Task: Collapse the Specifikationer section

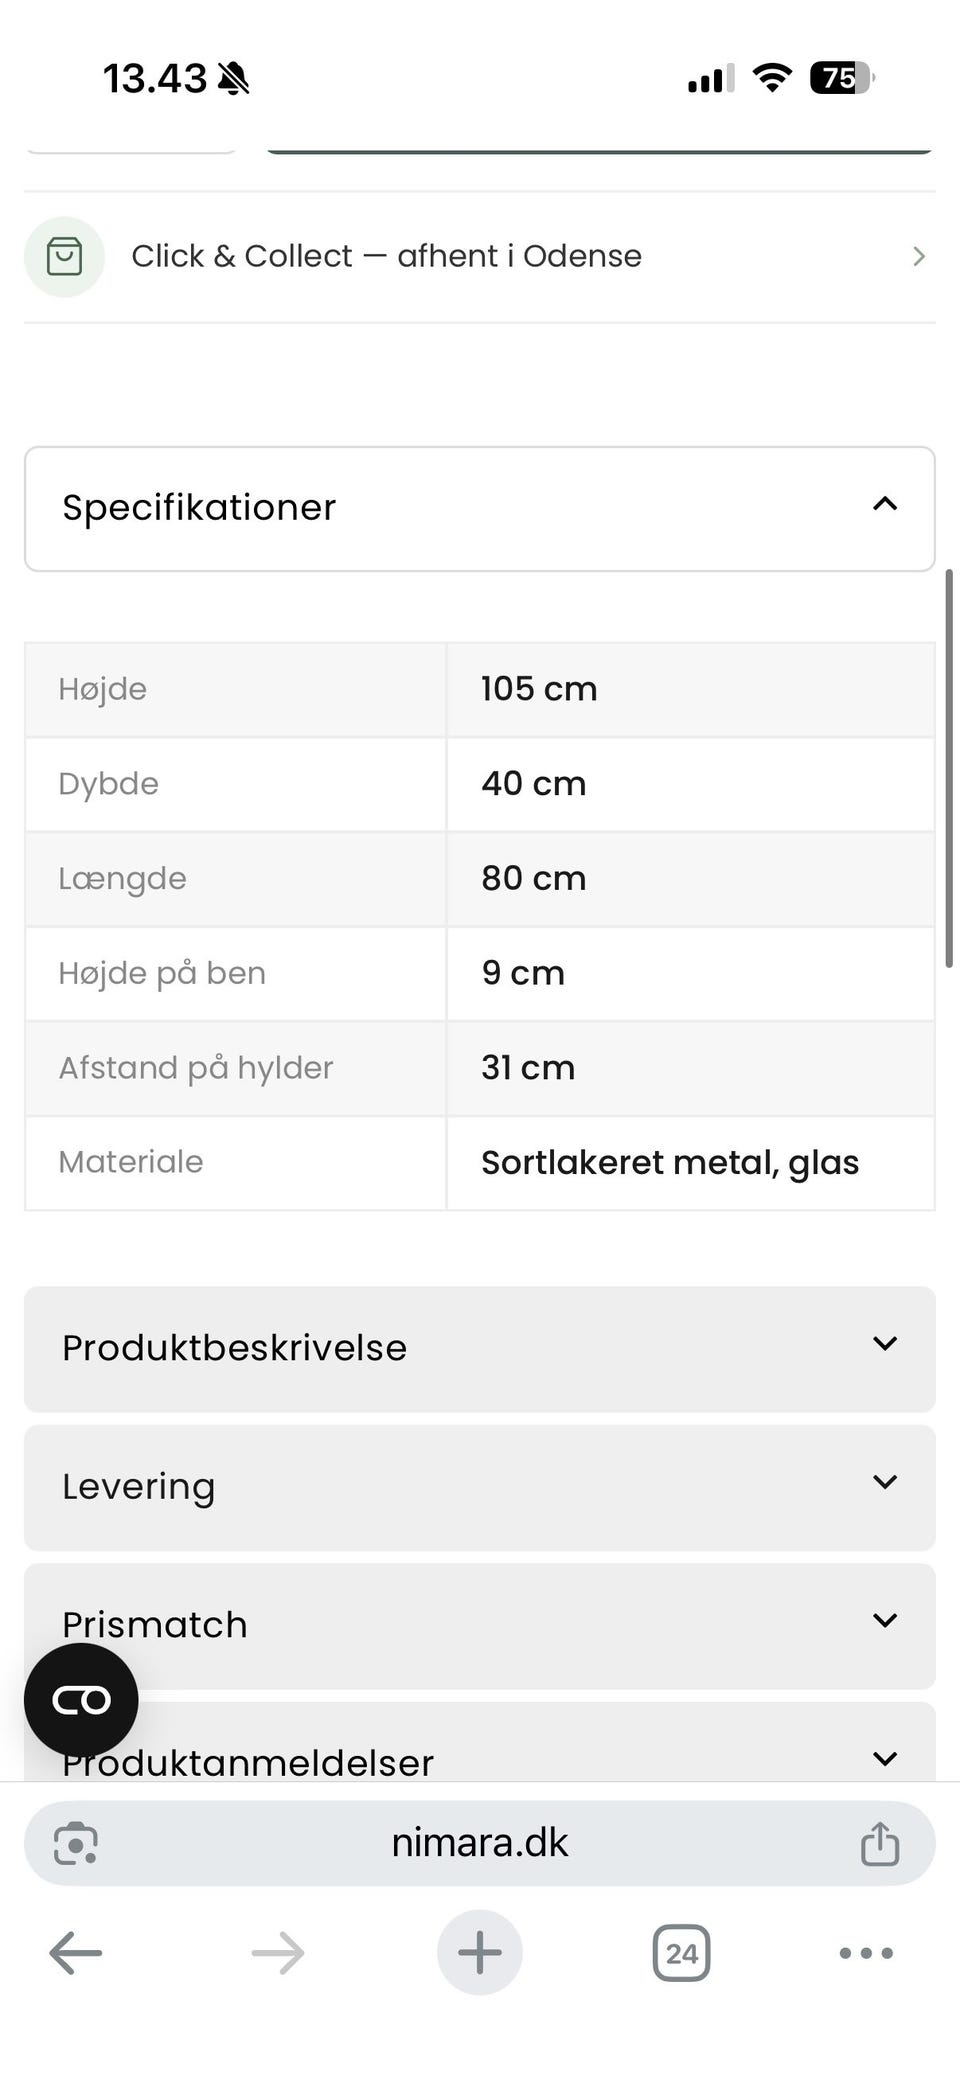Action: pos(480,509)
